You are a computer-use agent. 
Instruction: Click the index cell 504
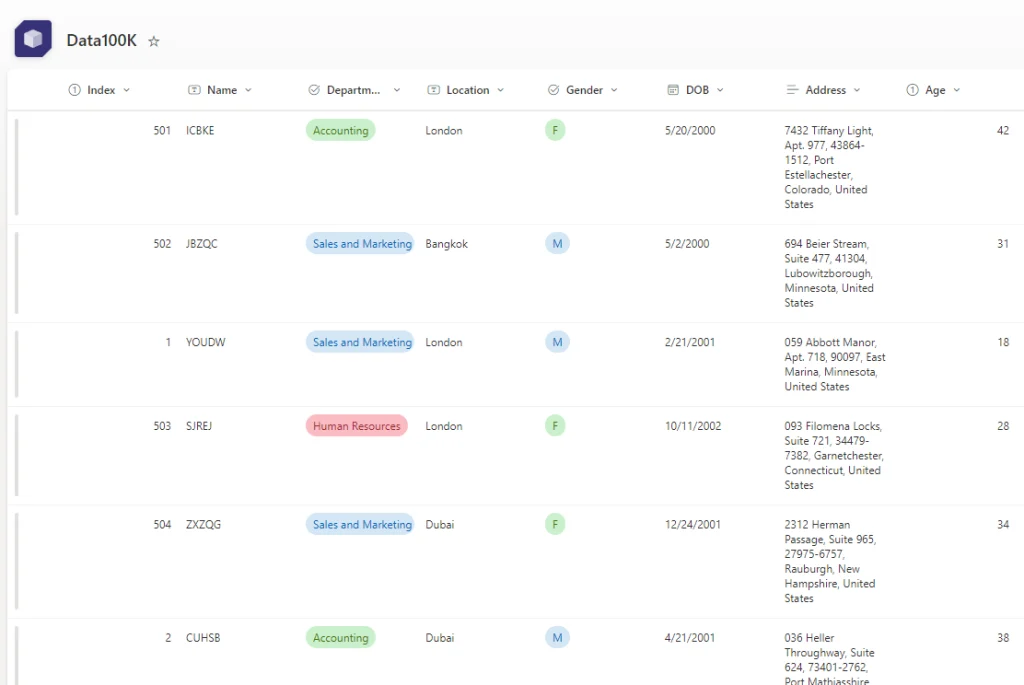click(x=162, y=524)
